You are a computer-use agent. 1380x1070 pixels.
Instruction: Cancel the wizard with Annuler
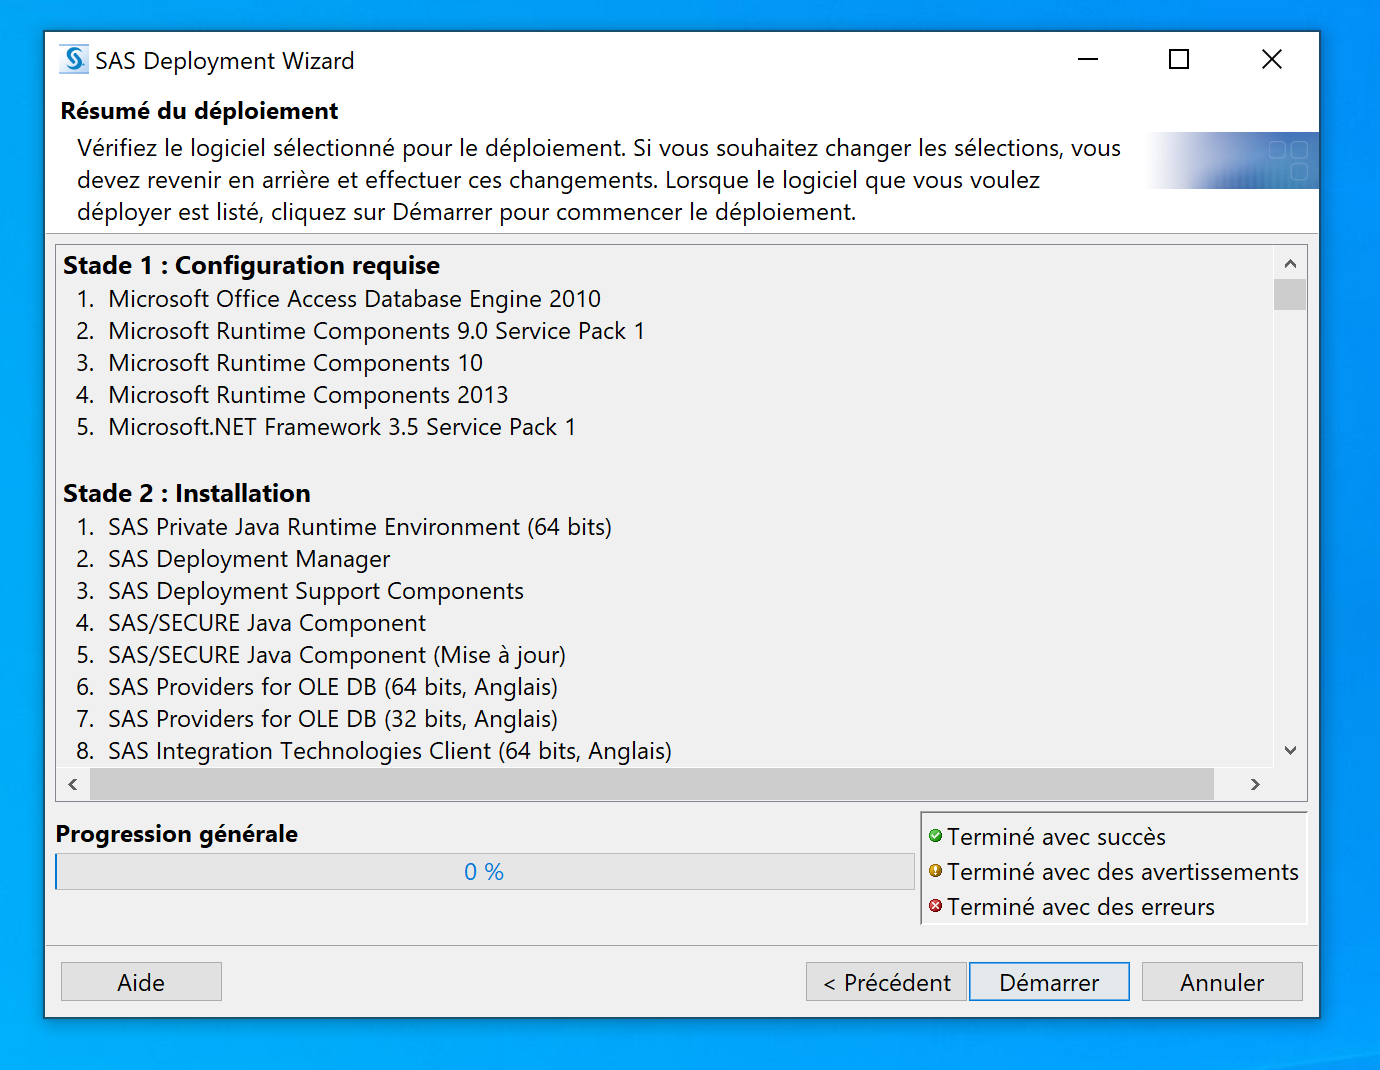tap(1221, 982)
